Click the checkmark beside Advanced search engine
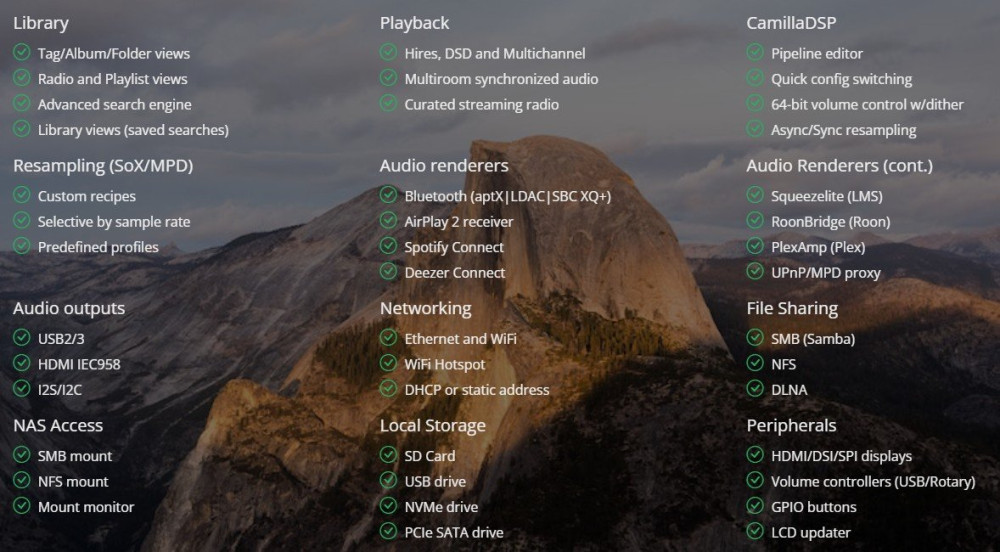This screenshot has height=552, width=1000. click(21, 103)
